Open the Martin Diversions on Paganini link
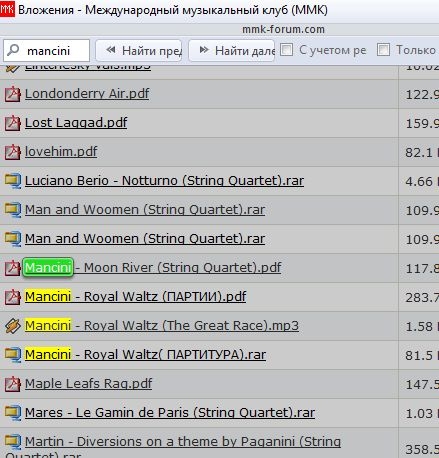The width and height of the screenshot is (439, 458). pos(173,447)
